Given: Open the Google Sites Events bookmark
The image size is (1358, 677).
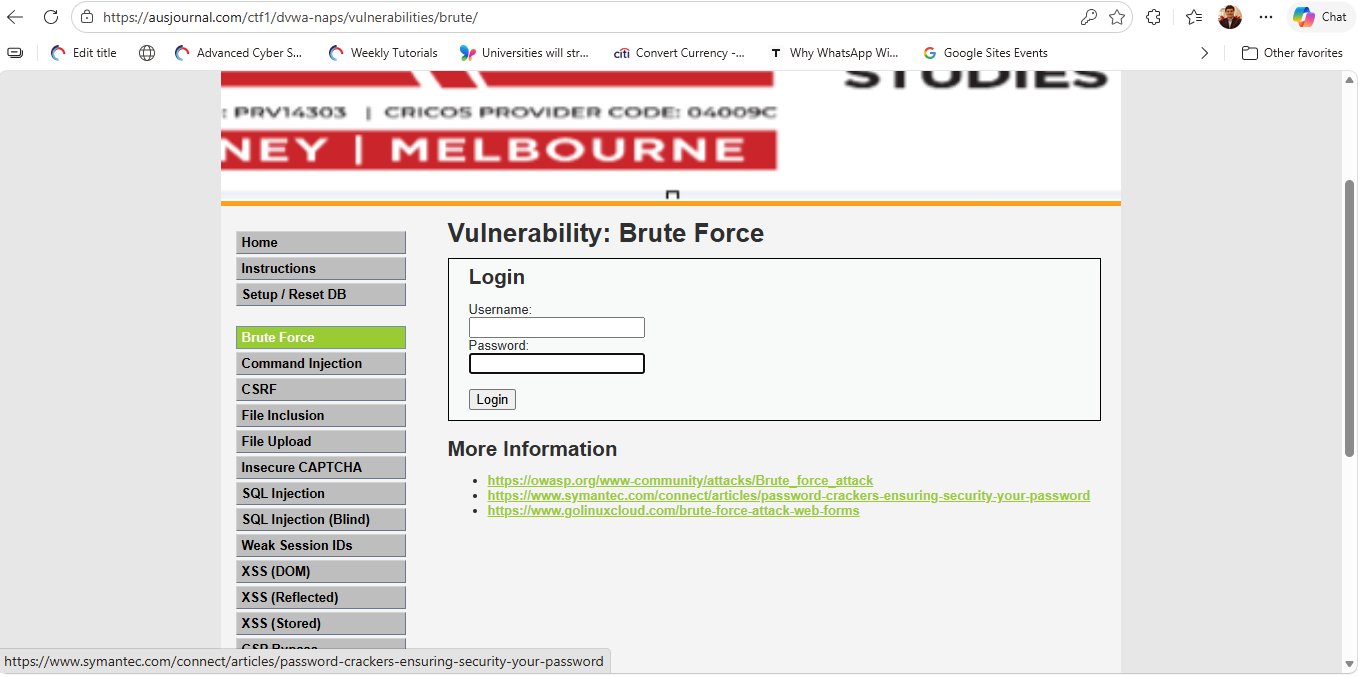Looking at the screenshot, I should tap(986, 53).
